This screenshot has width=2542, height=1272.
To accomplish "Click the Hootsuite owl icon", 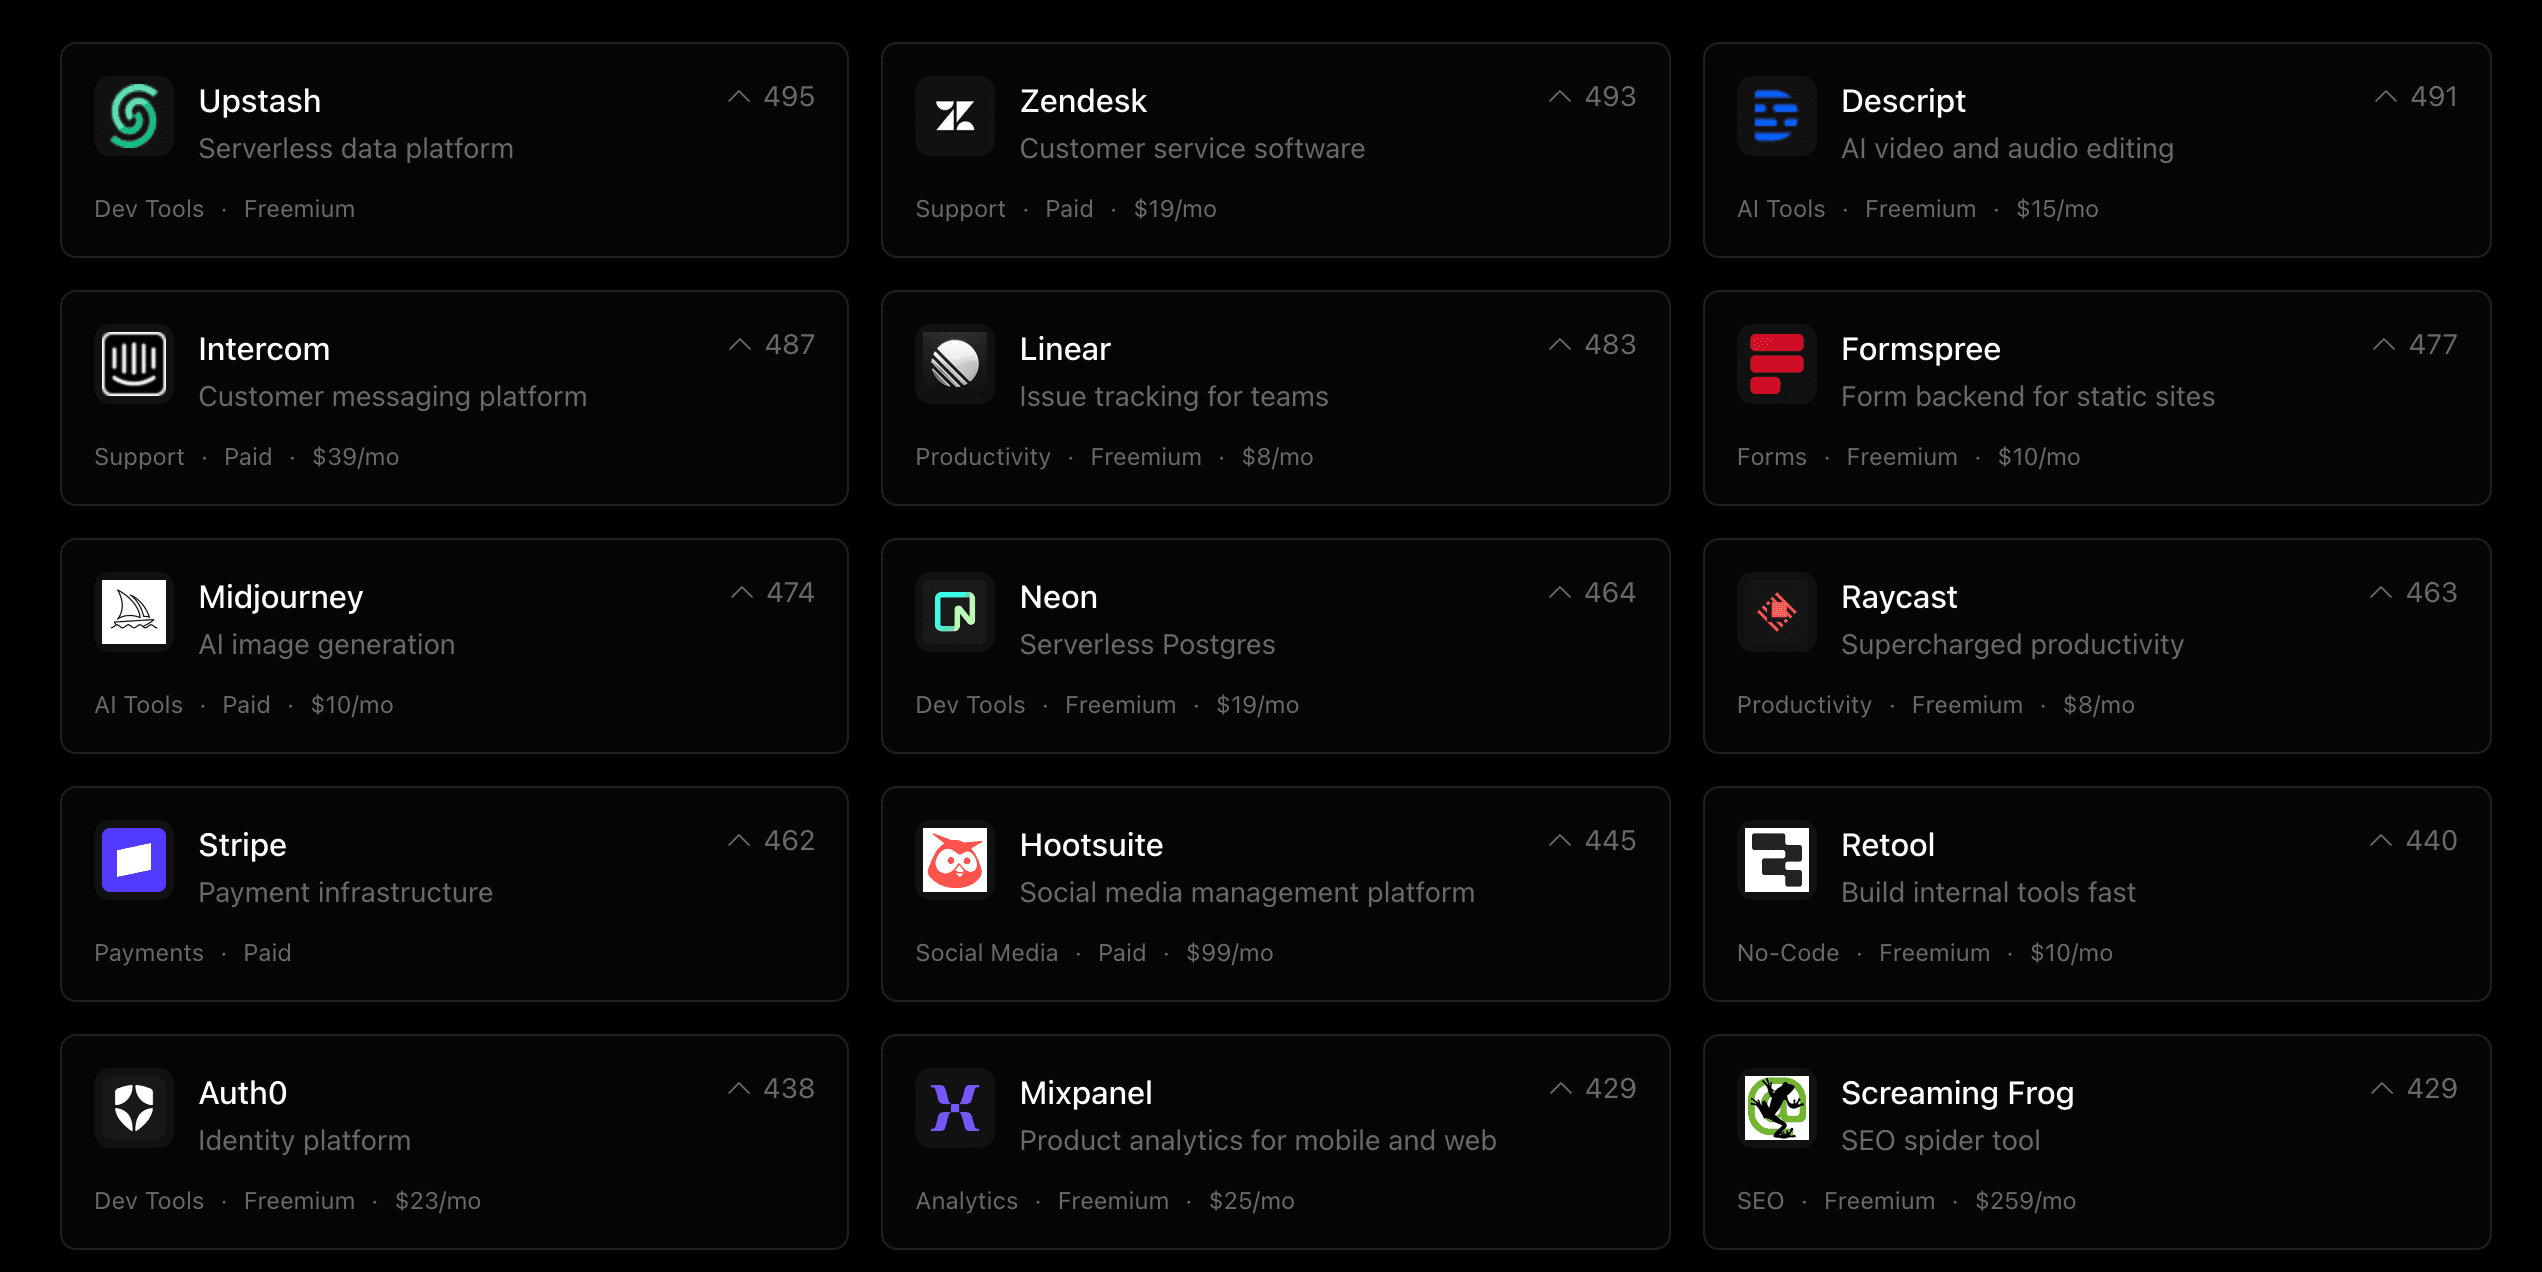I will click(x=955, y=860).
